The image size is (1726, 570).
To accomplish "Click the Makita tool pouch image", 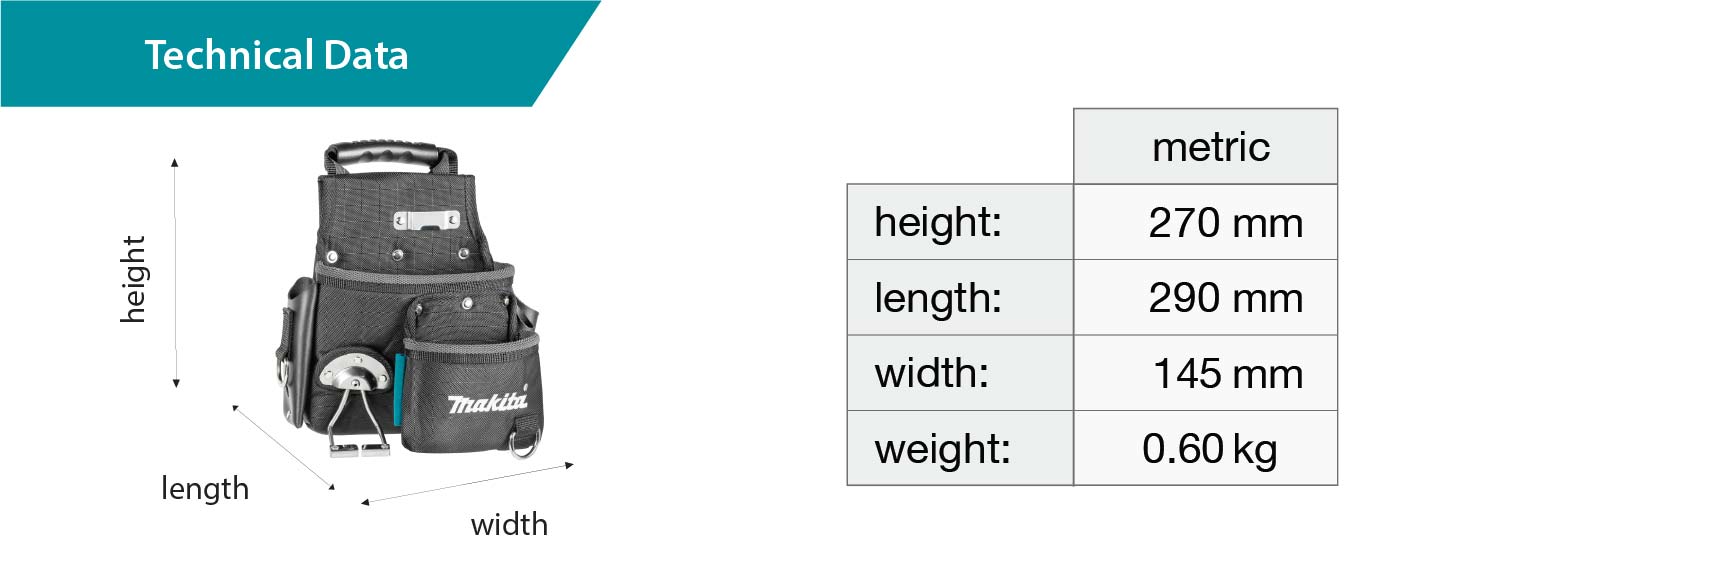I will [x=410, y=300].
